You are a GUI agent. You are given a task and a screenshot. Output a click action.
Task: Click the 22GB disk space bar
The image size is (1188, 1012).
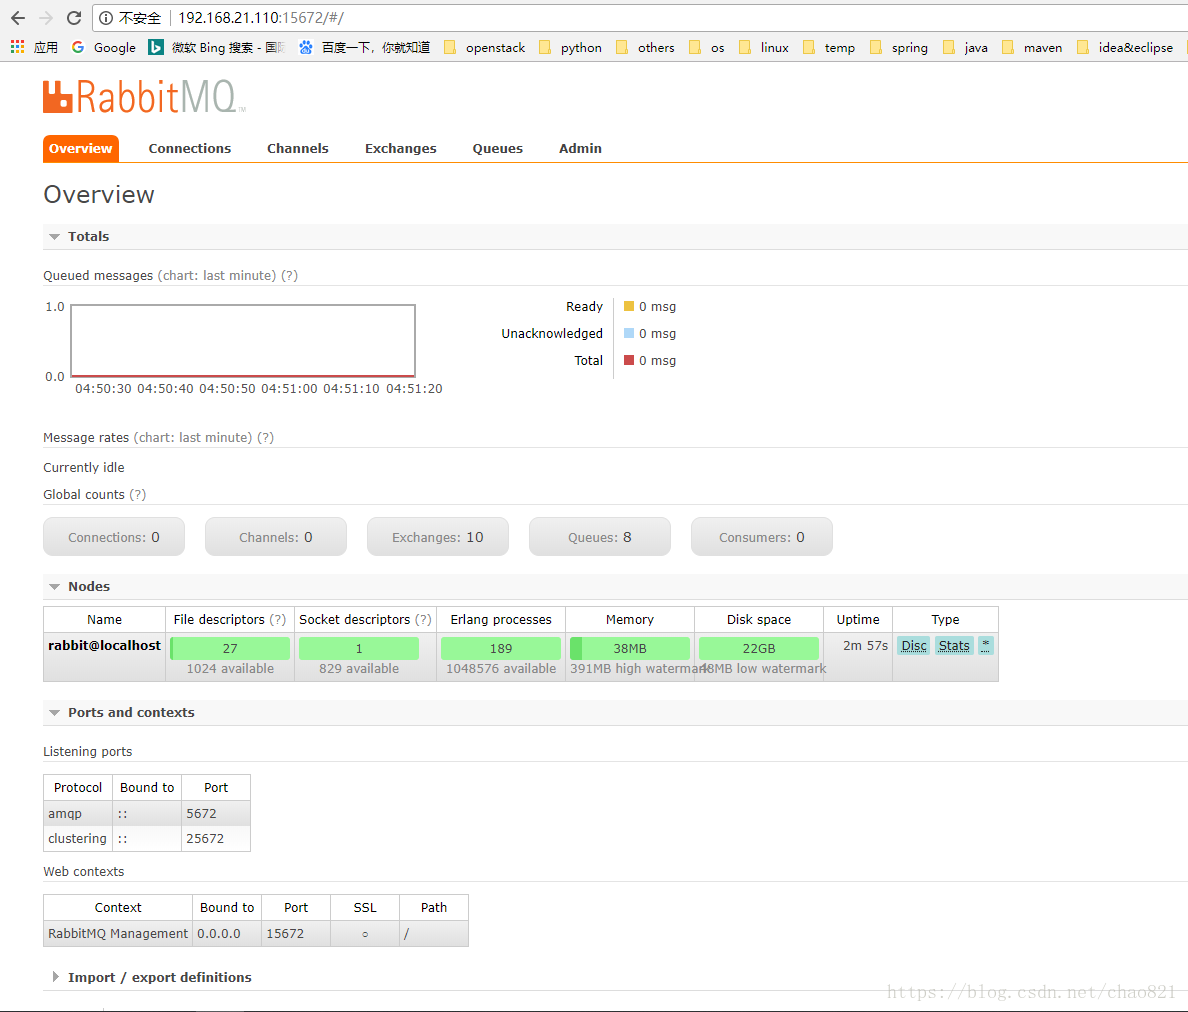tap(758, 648)
